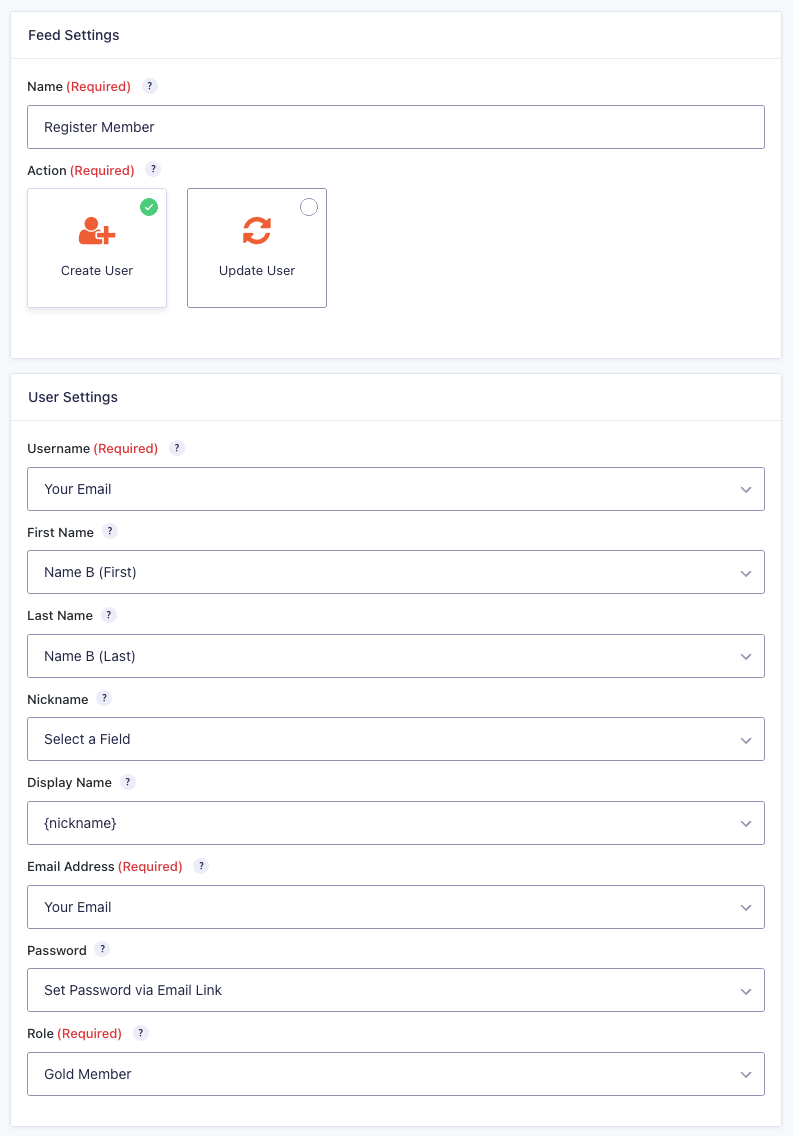Open the Nickname help tooltip

point(104,698)
